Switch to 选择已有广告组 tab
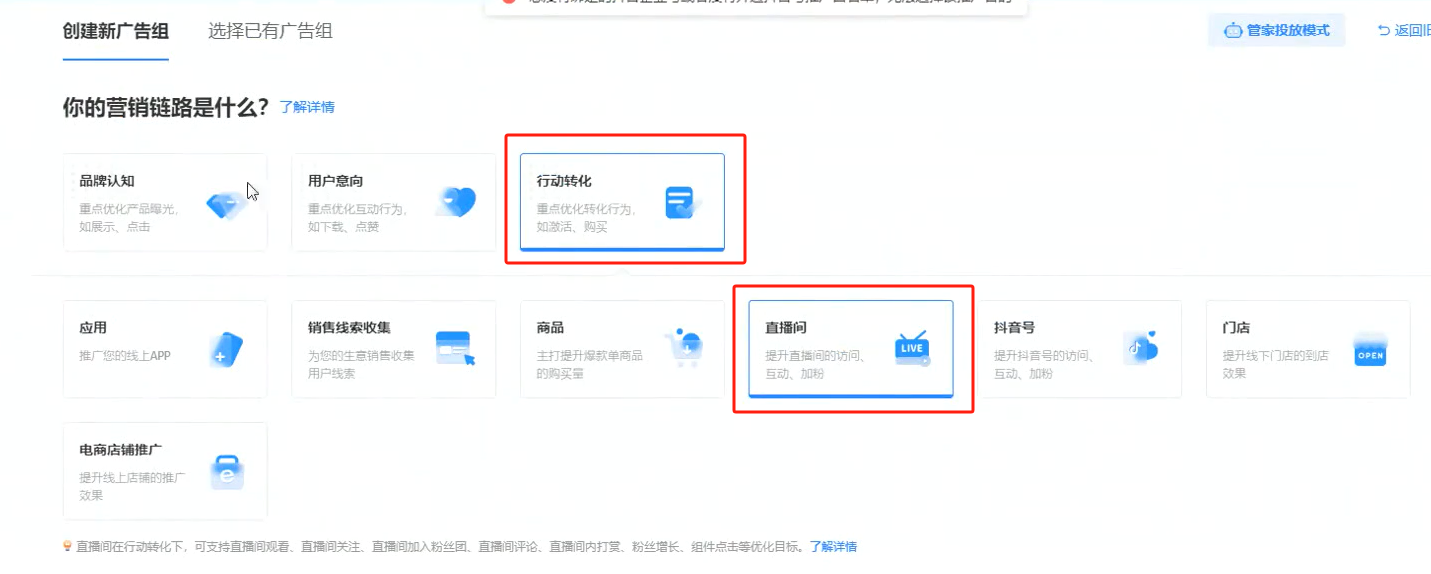Screen dimensions: 1431x574 270,31
